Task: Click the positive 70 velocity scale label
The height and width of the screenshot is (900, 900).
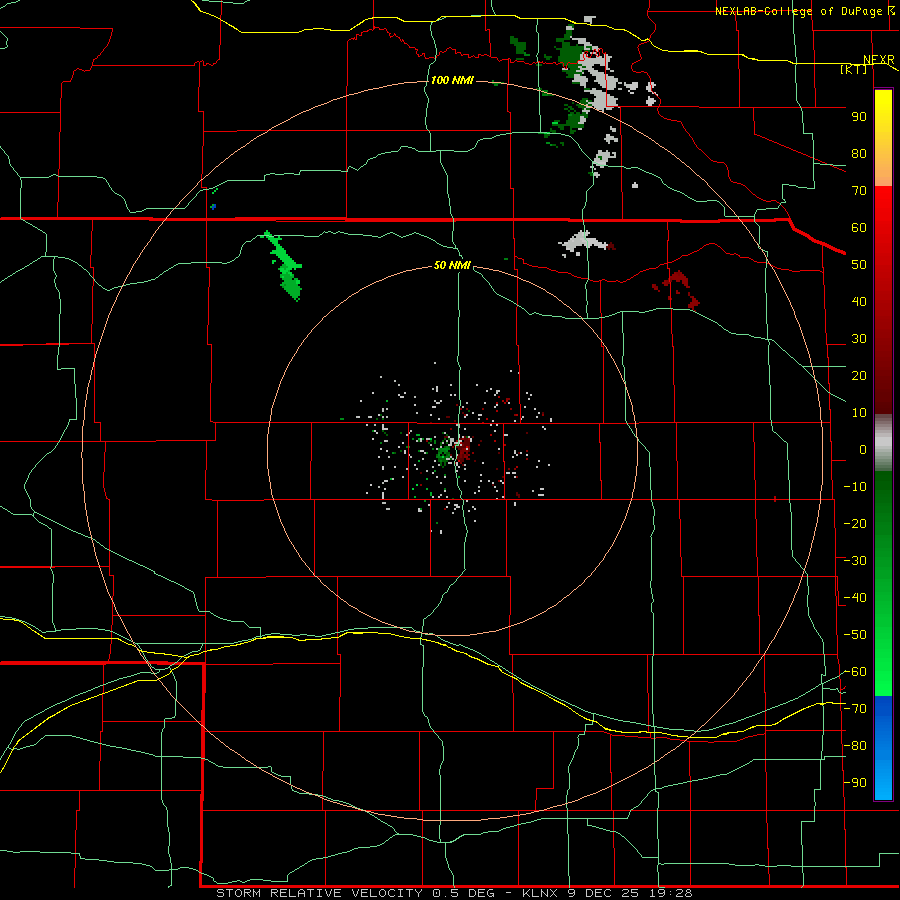Action: (x=859, y=191)
